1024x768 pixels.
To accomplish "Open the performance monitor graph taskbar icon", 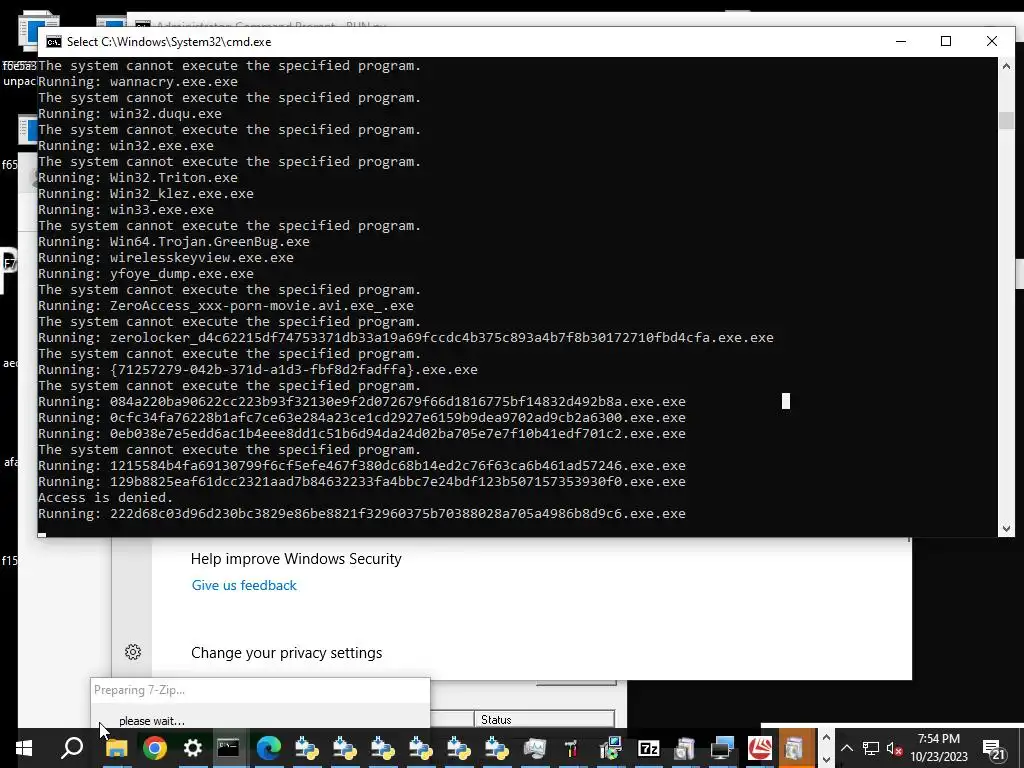I will (534, 748).
